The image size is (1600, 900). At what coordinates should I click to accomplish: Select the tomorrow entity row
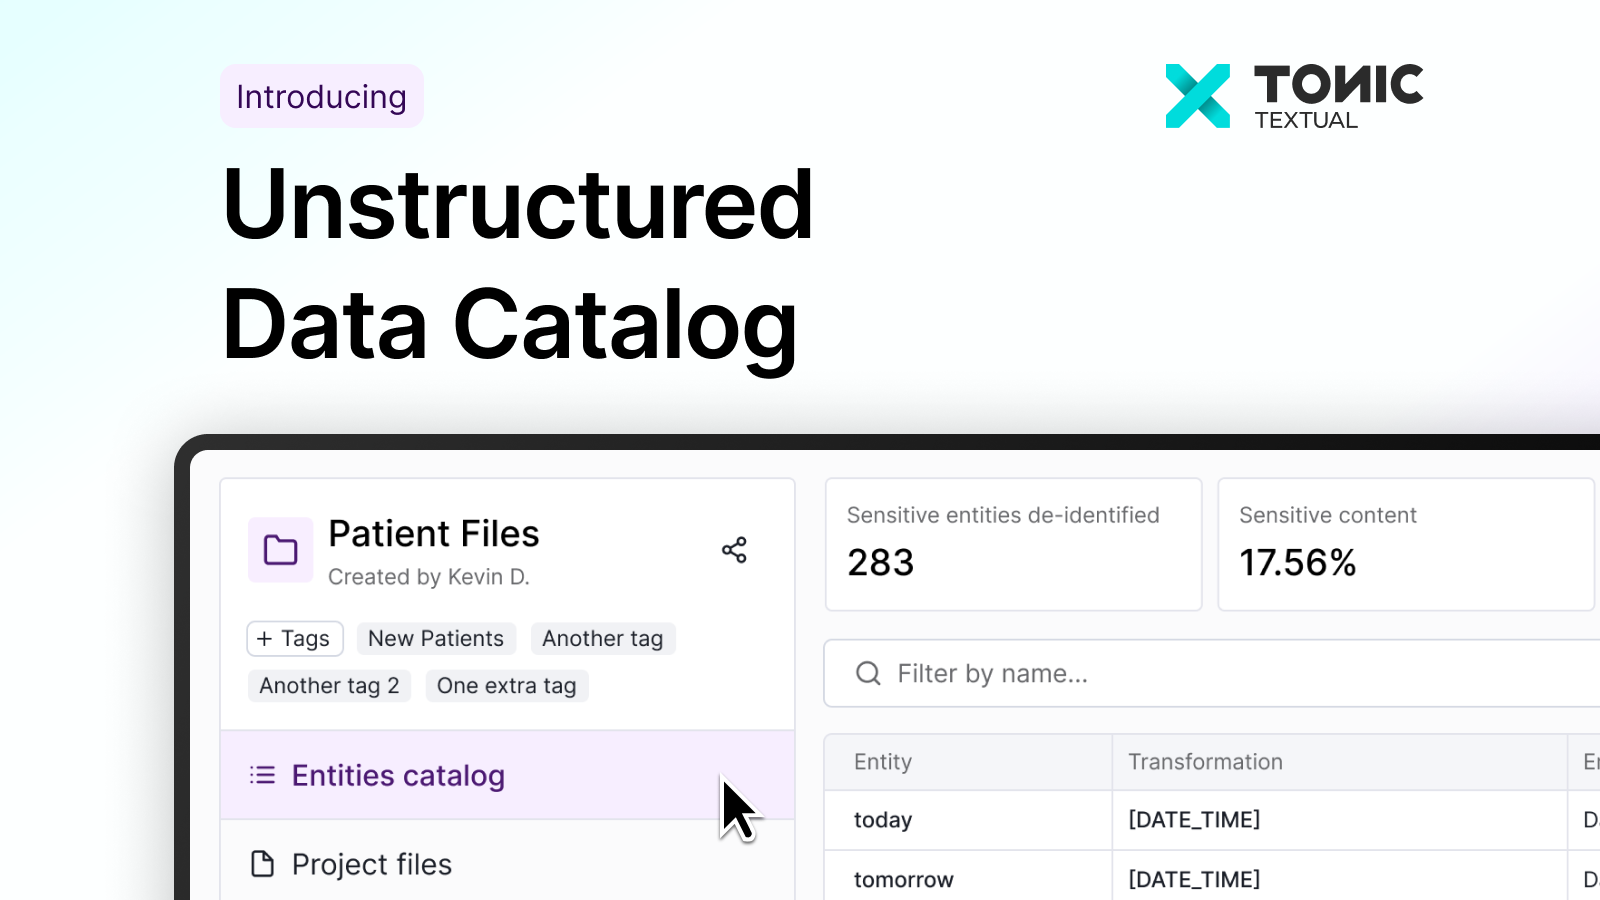pyautogui.click(x=904, y=880)
